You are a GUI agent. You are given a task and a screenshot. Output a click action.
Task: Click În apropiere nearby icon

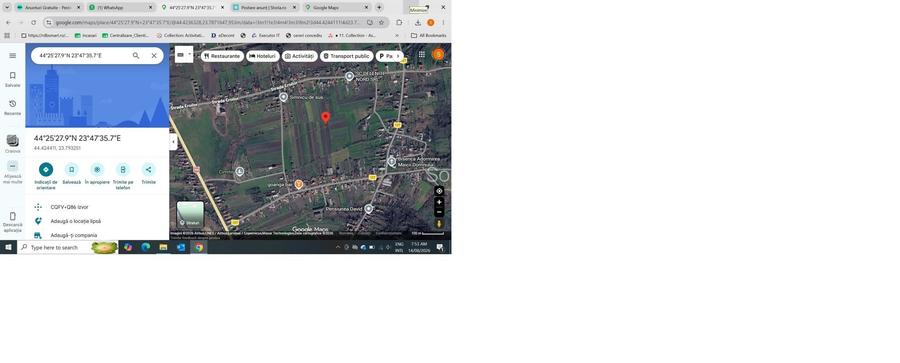tap(97, 169)
